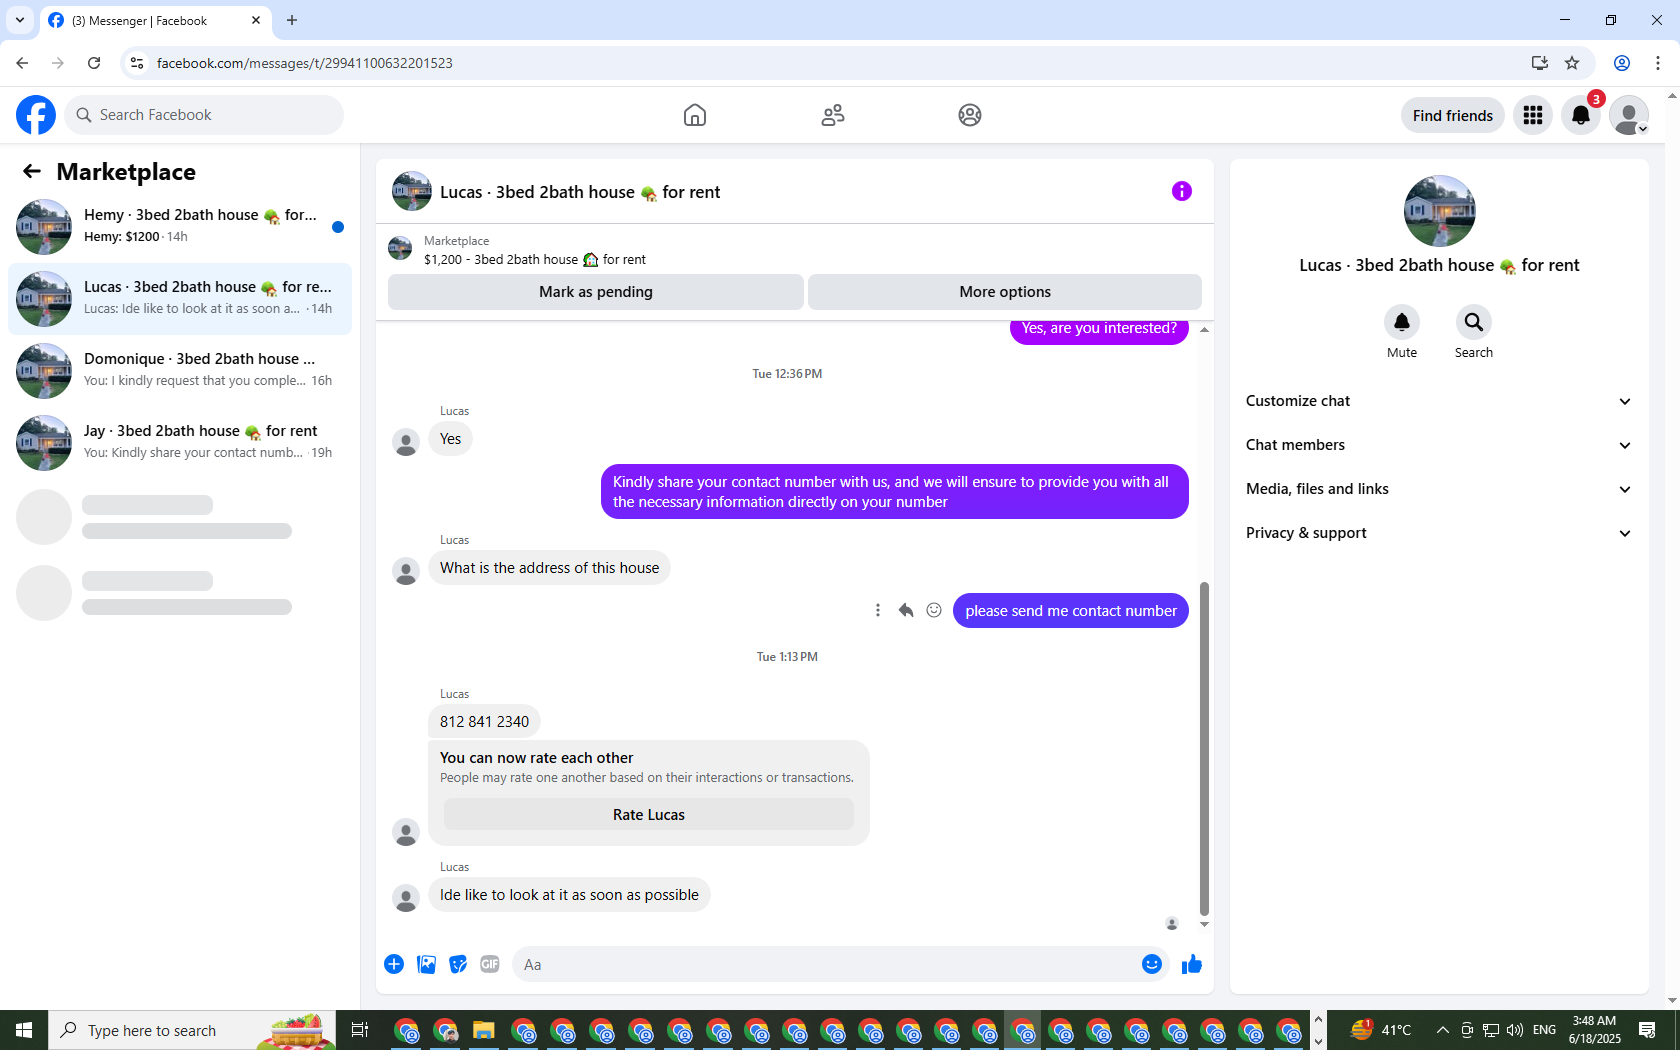Viewport: 1680px width, 1050px height.
Task: Click the phone number message 812 841 2340
Action: 484,722
